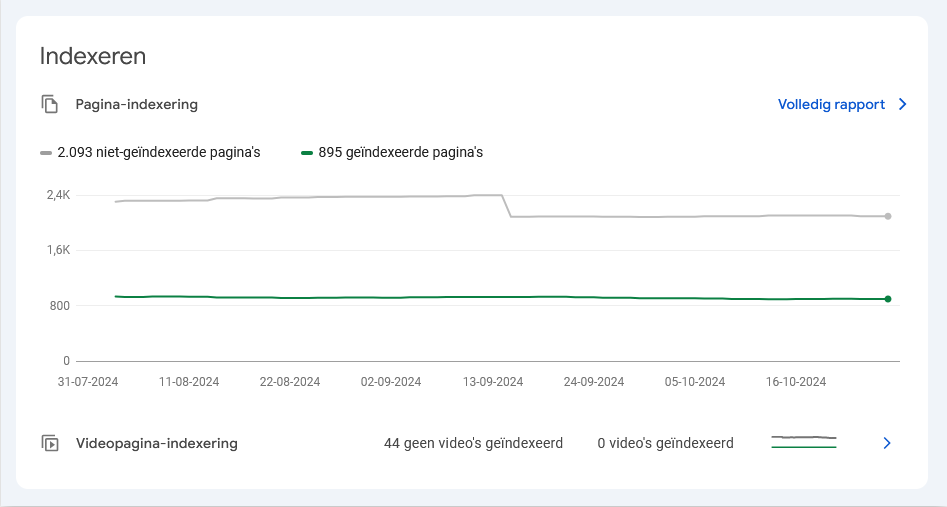Click the 24-09-2024 date label
Screen dimensions: 947x507
[x=594, y=382]
